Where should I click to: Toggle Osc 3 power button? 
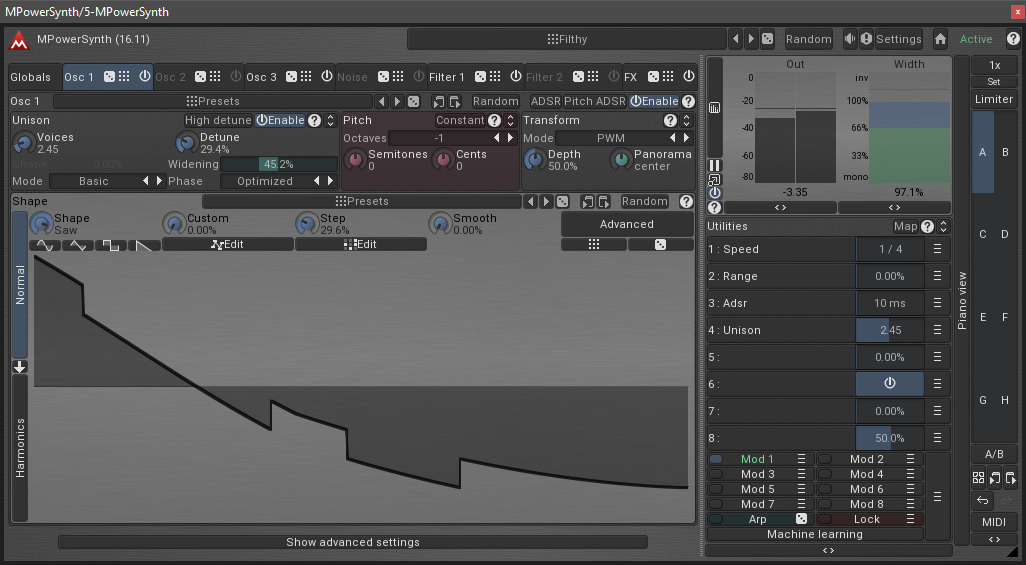[327, 76]
